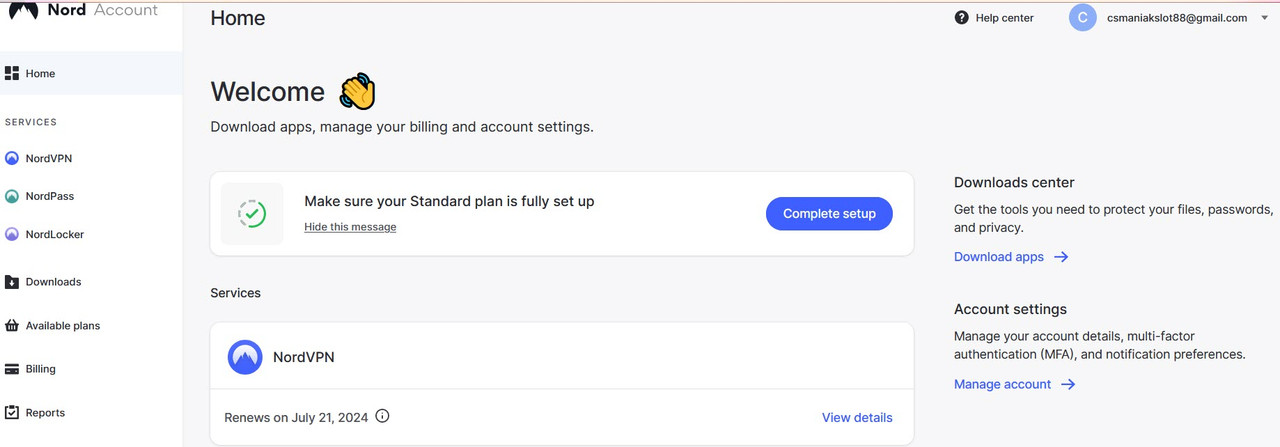This screenshot has height=447, width=1280.
Task: Click the Available plans basket icon
Action: pyautogui.click(x=12, y=326)
